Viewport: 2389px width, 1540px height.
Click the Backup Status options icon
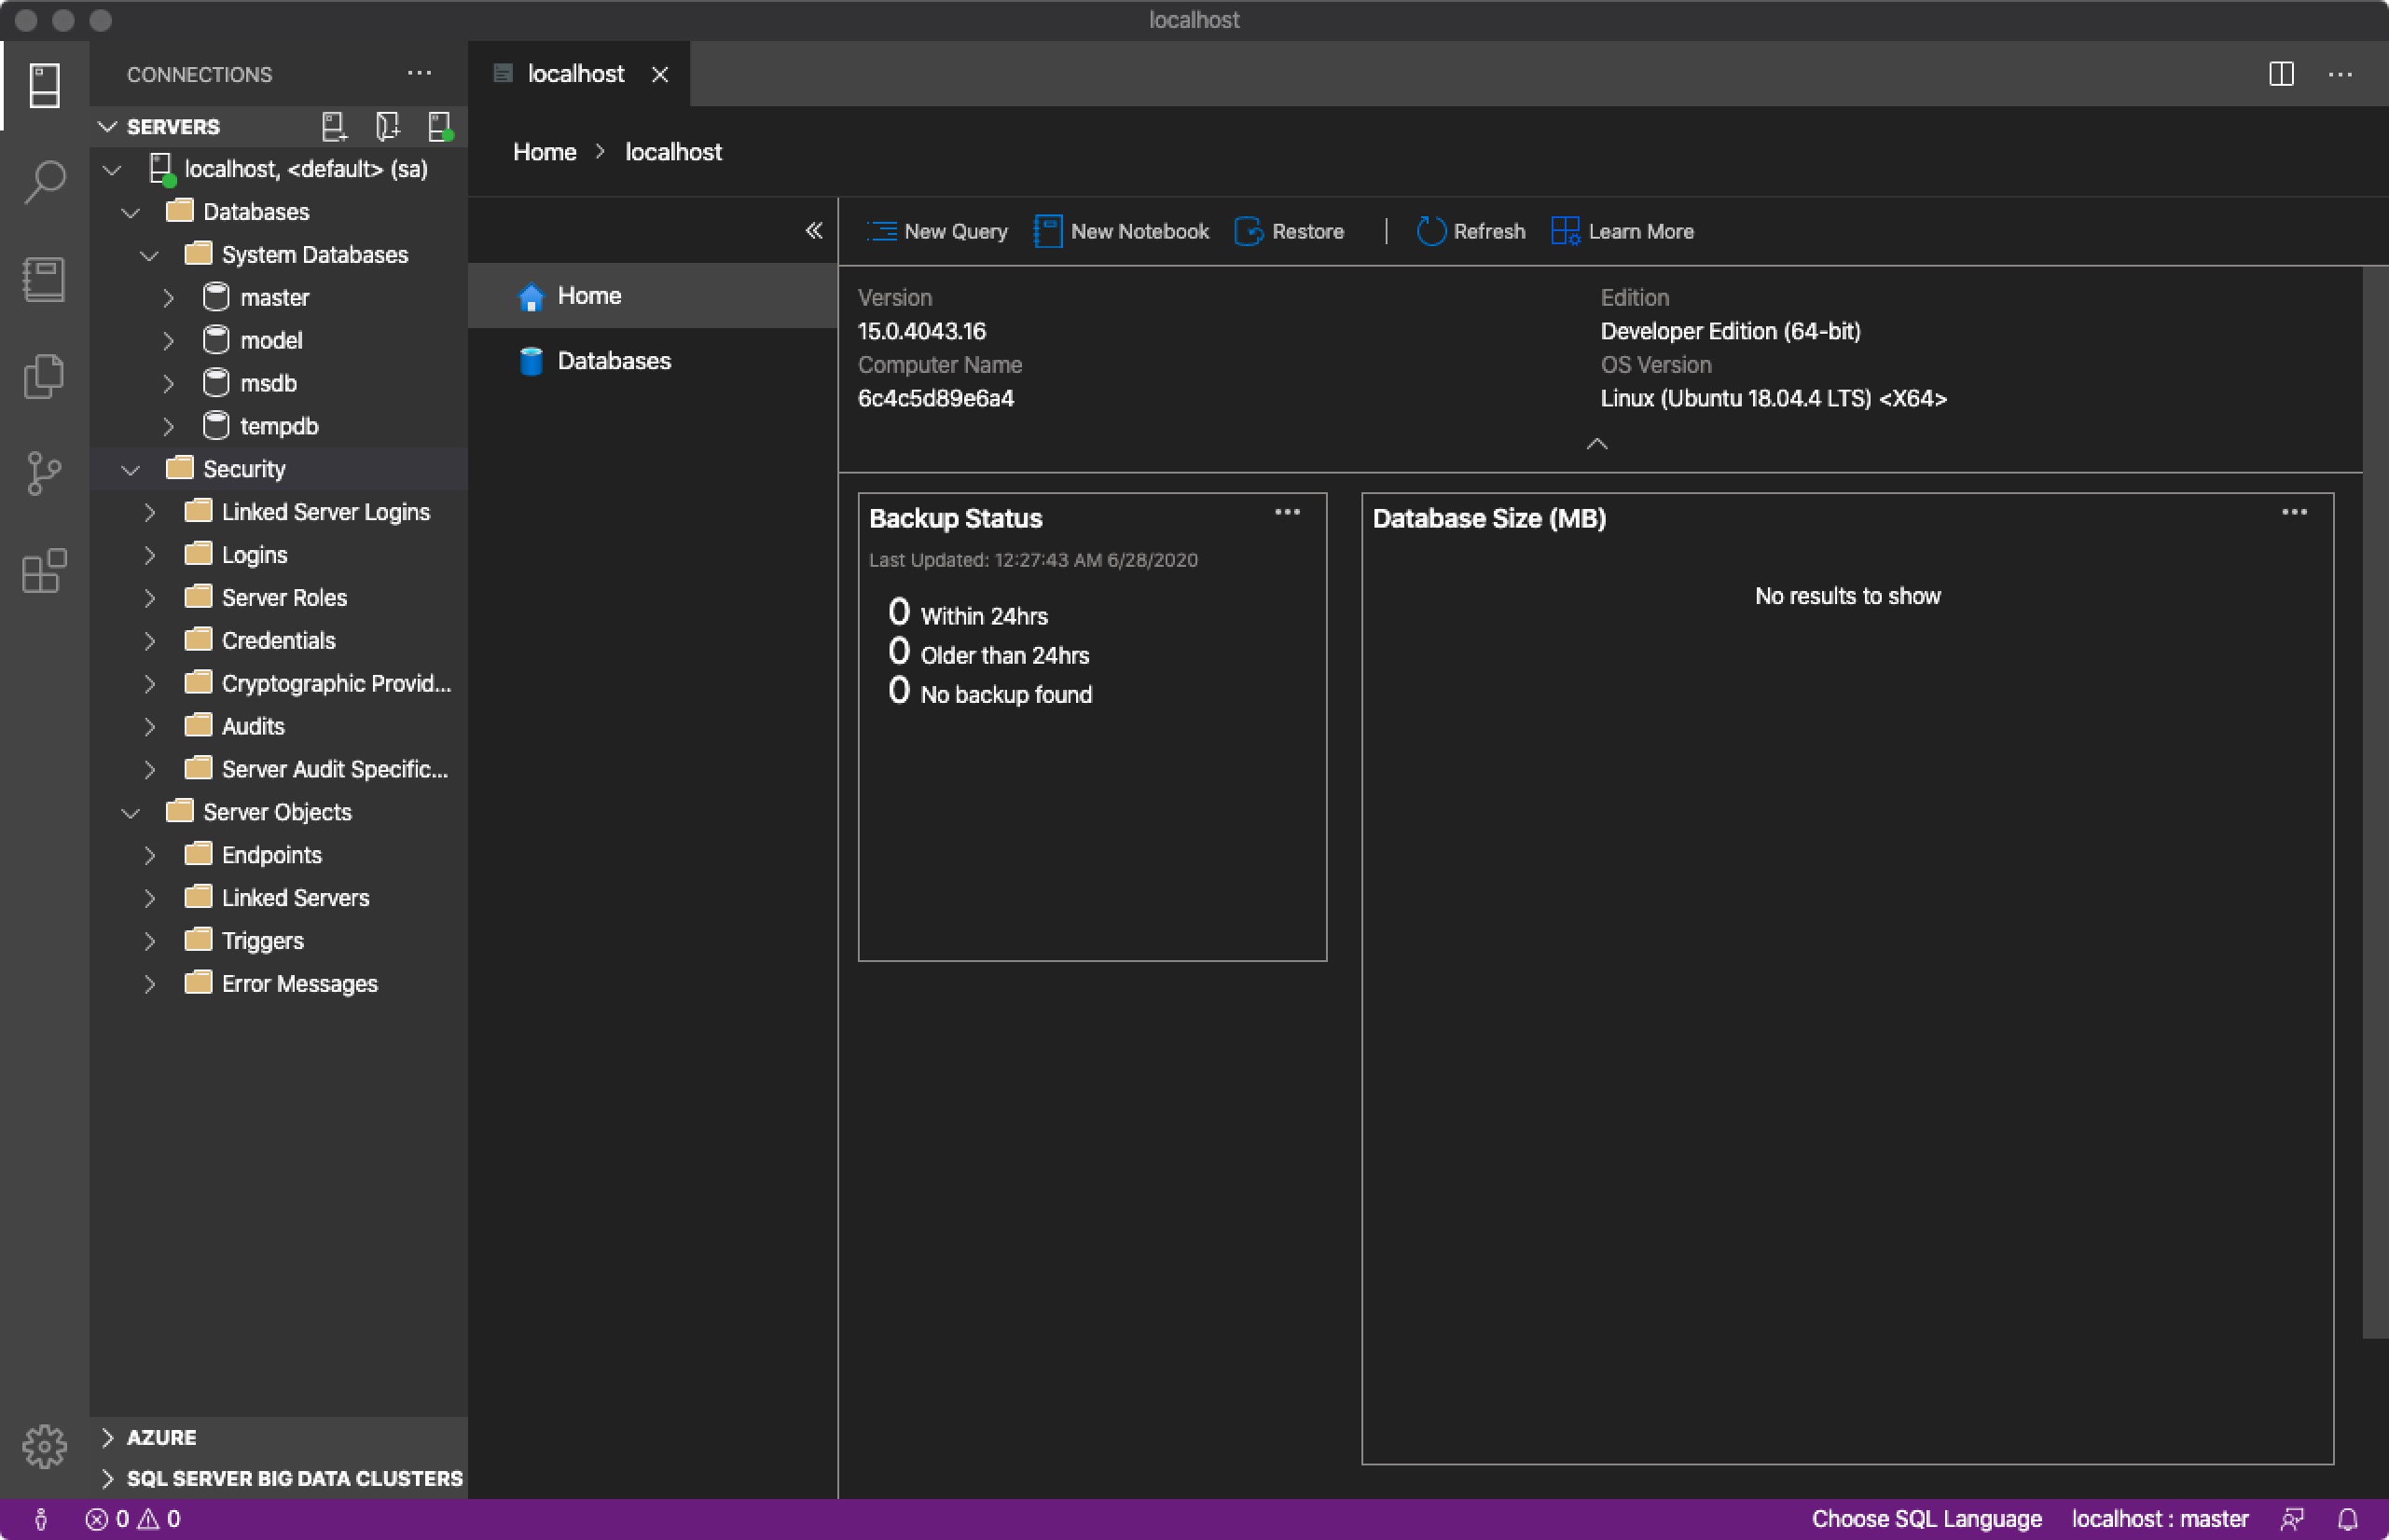pos(1289,512)
